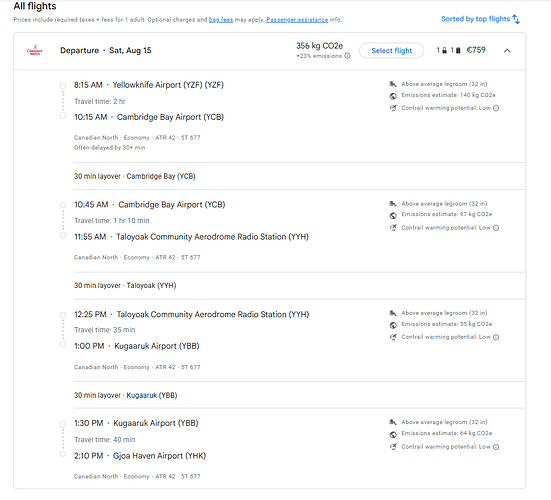The width and height of the screenshot is (551, 500).
Task: Open emissions info icon beside +23% emissions
Action: pos(348,56)
